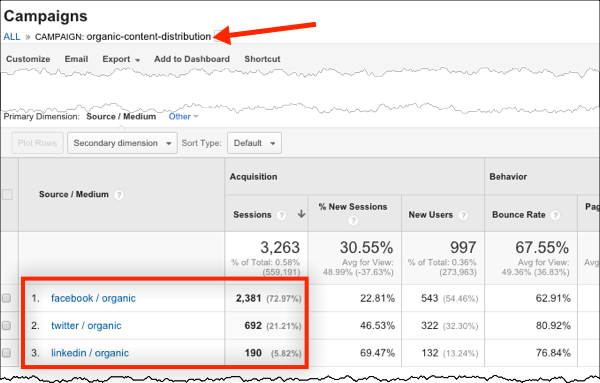This screenshot has width=600, height=383.
Task: Click average new sessions 30.55%
Action: (x=367, y=248)
